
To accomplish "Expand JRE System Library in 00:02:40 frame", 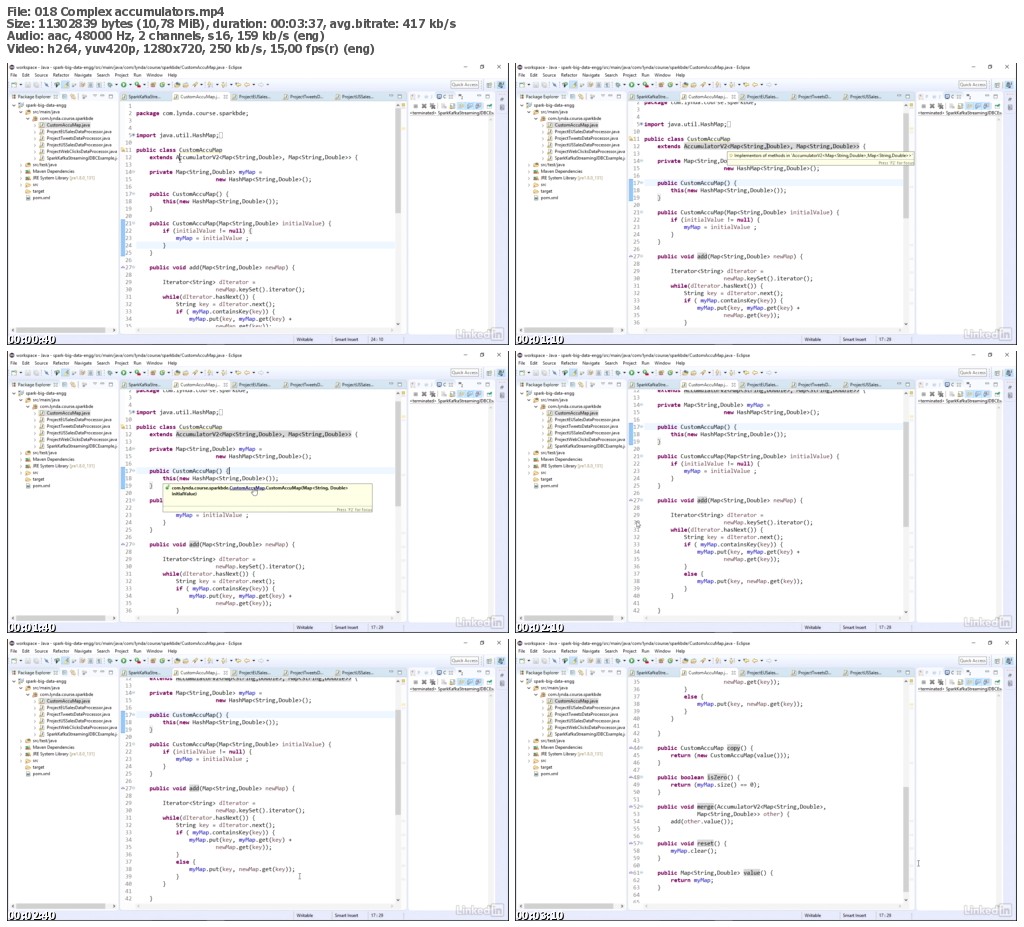I will (x=21, y=754).
